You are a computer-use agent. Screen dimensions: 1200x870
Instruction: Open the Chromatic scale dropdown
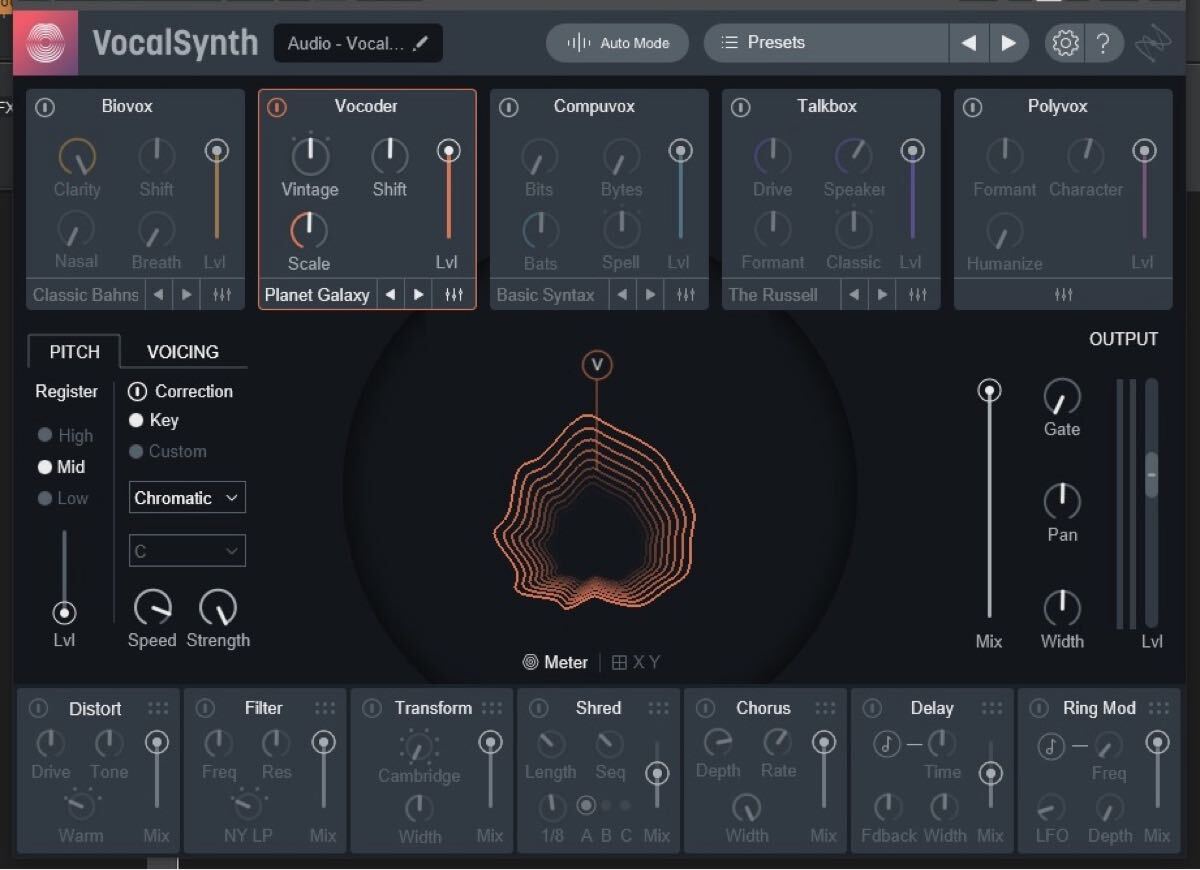click(187, 498)
